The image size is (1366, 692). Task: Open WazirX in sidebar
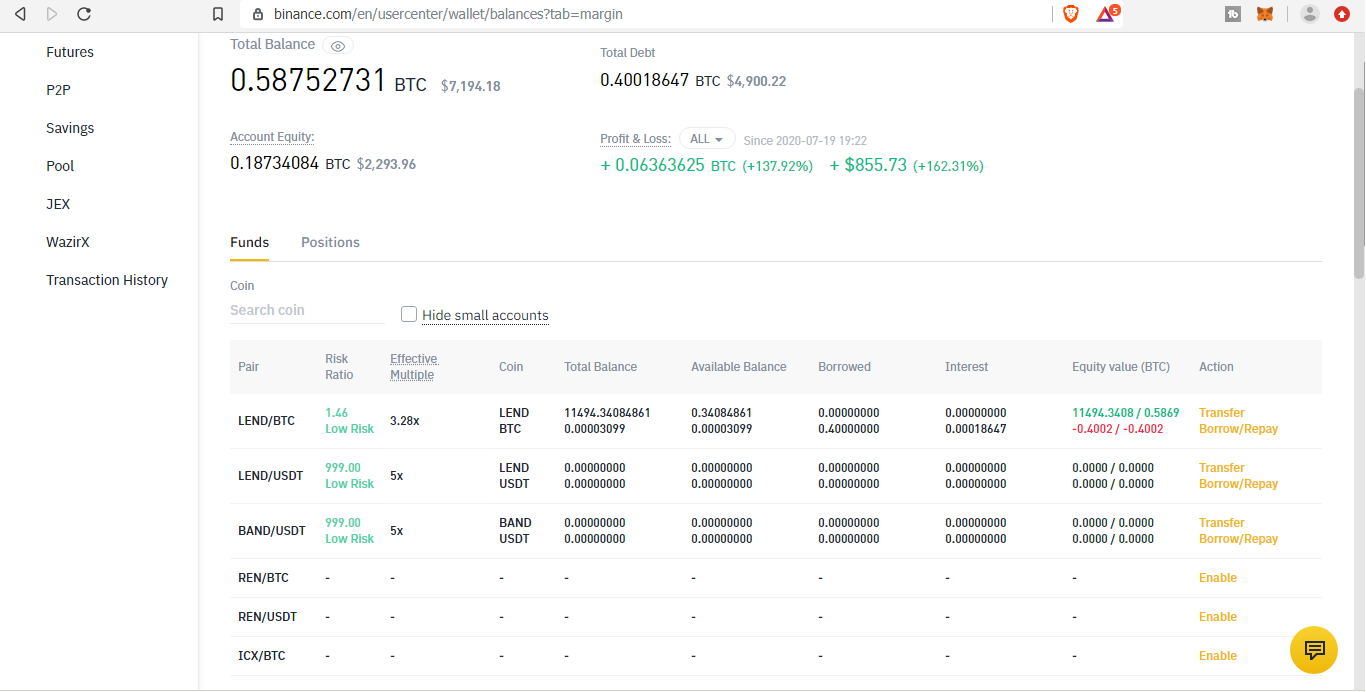[x=68, y=242]
